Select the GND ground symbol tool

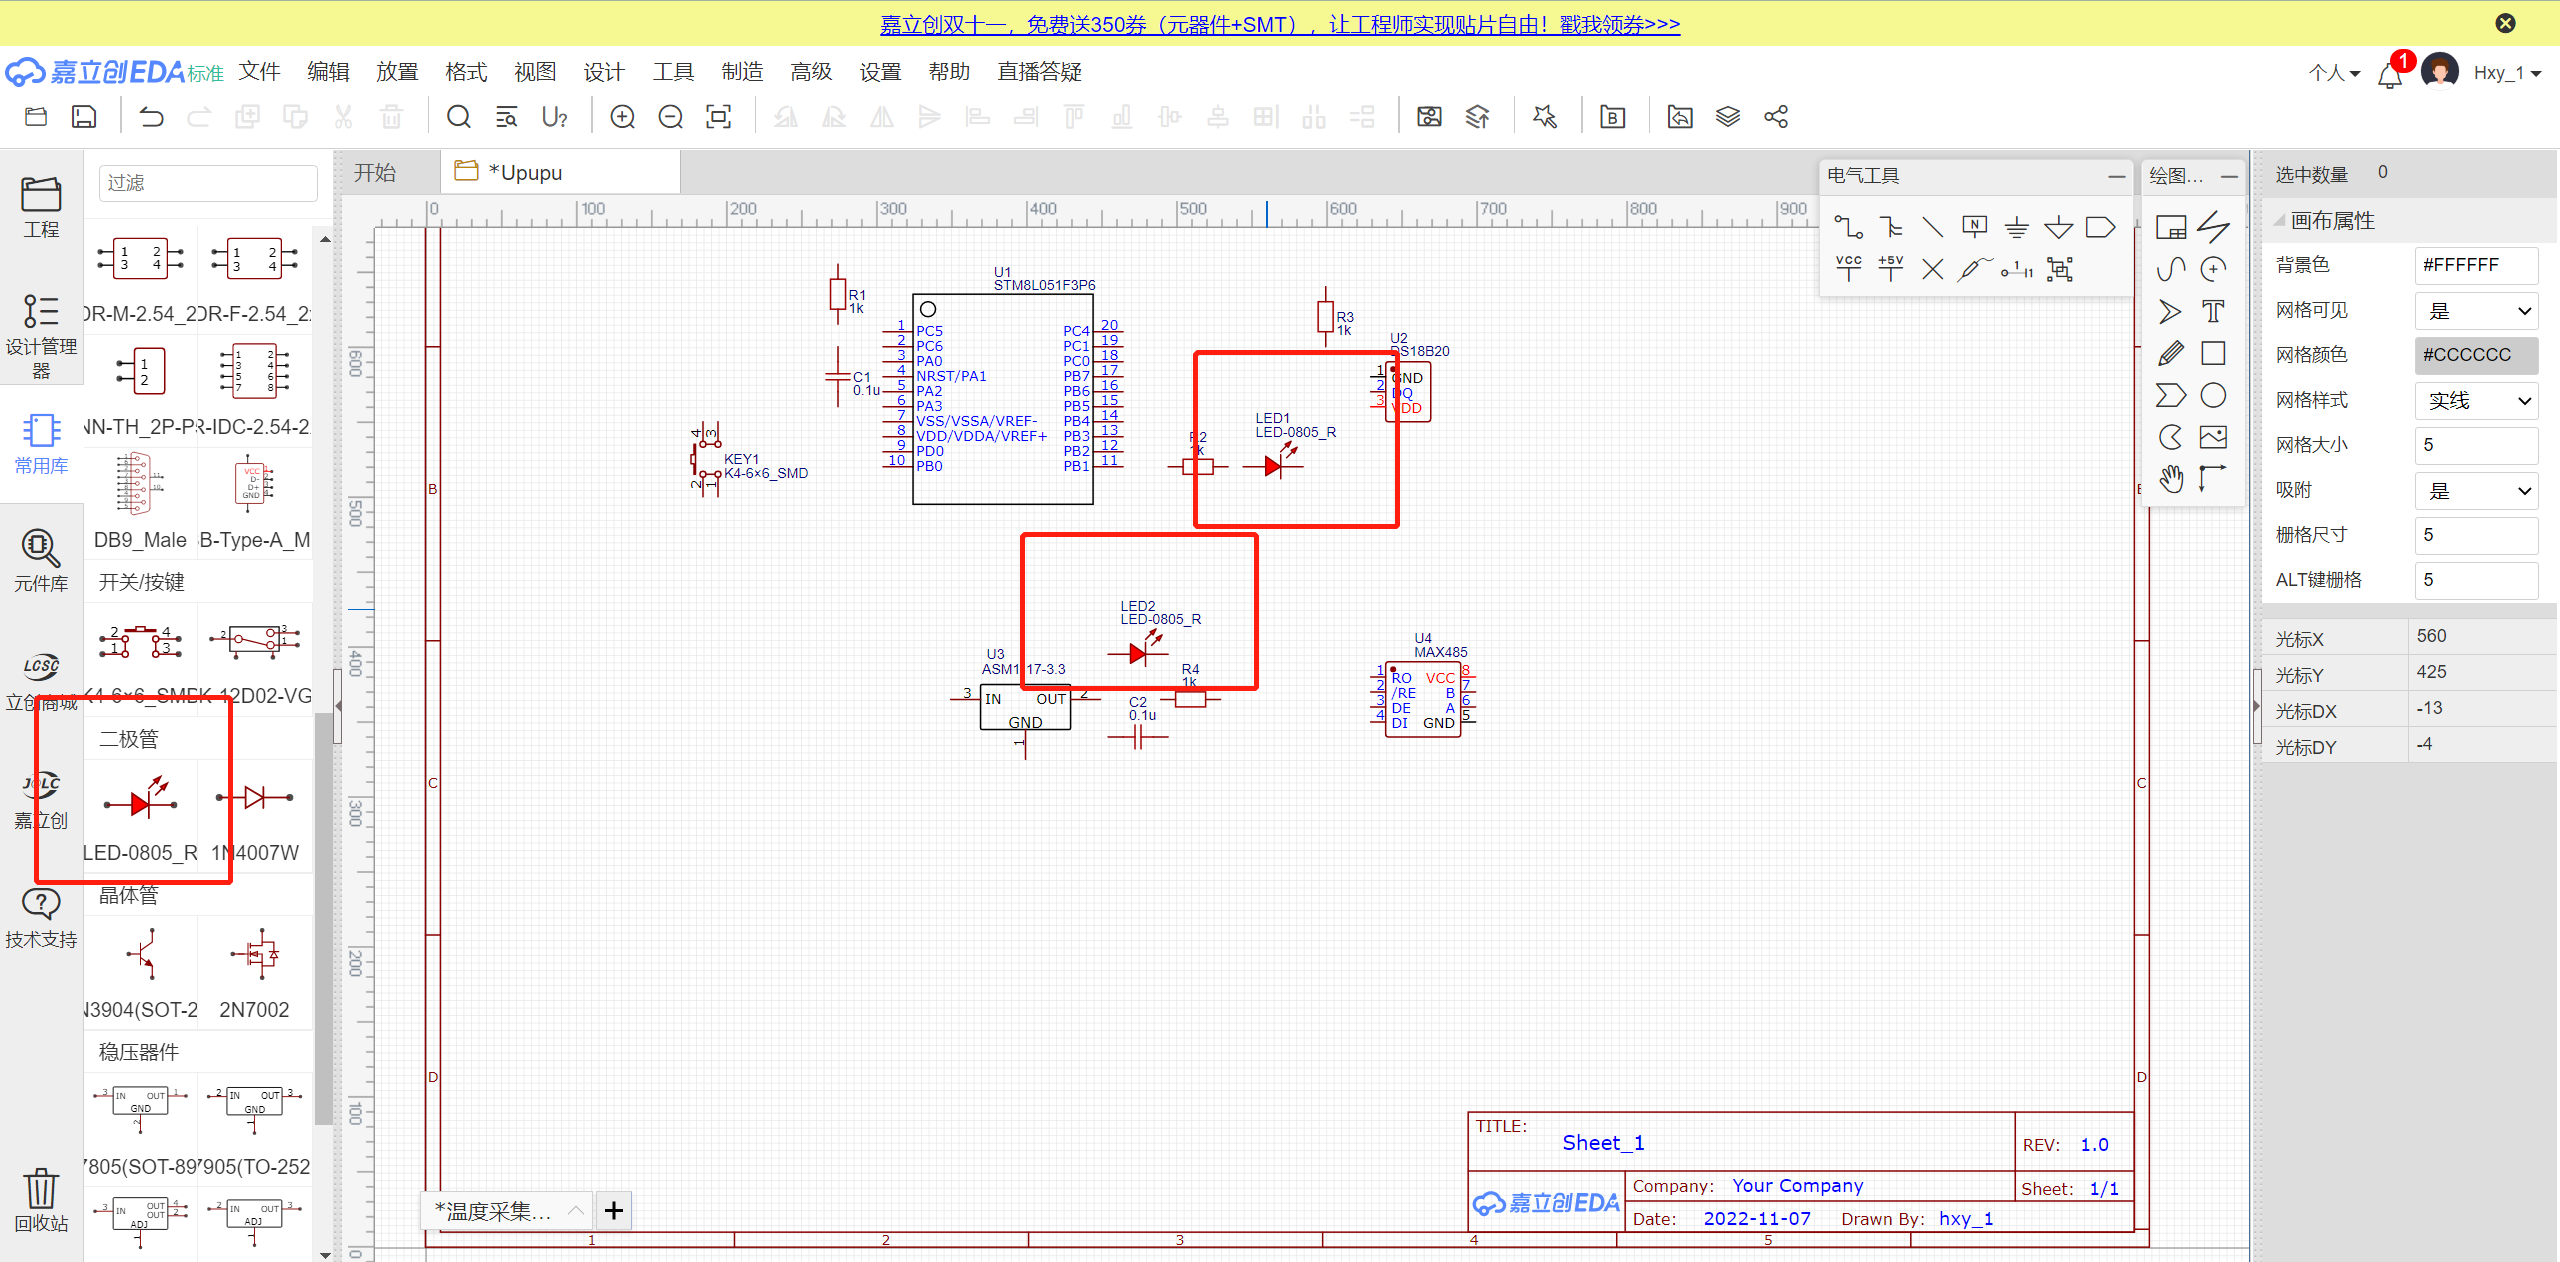pyautogui.click(x=2016, y=227)
